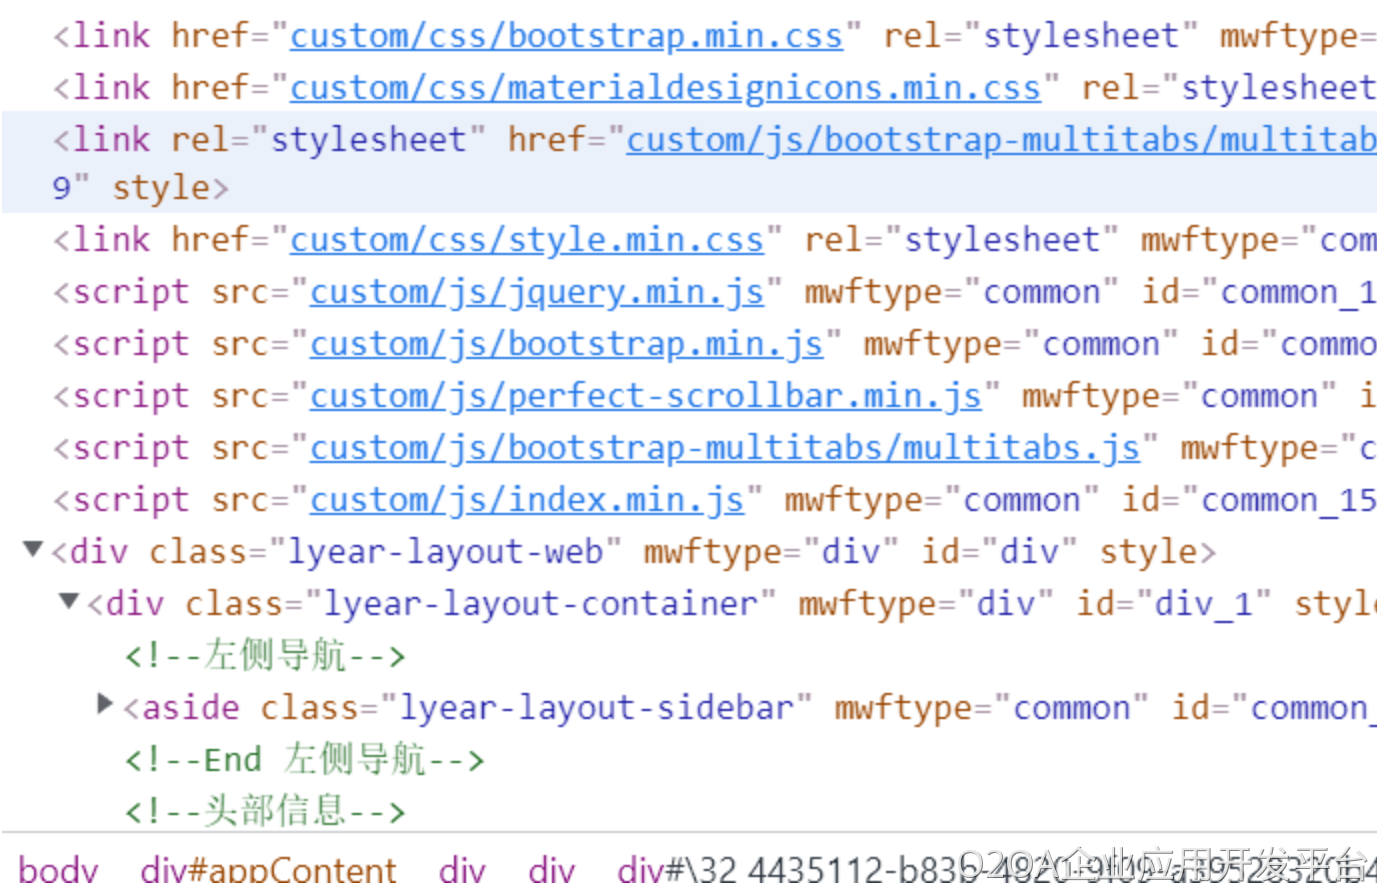The image size is (1377, 891).
Task: Open the perfect-scrollbar.min.js script link
Action: (645, 396)
